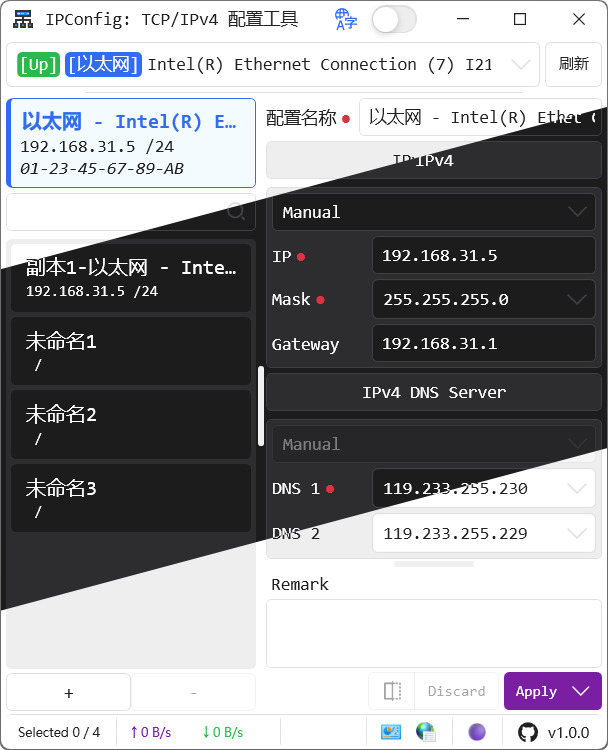The width and height of the screenshot is (608, 750).
Task: Open the language translation icon in title bar
Action: coord(346,20)
